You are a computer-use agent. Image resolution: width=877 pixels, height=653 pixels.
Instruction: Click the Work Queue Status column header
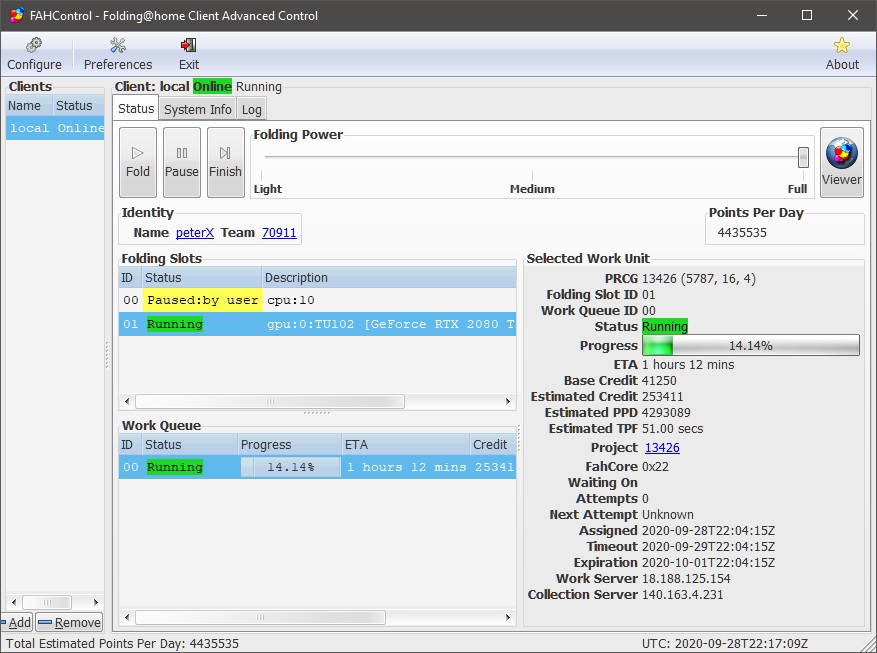click(189, 444)
